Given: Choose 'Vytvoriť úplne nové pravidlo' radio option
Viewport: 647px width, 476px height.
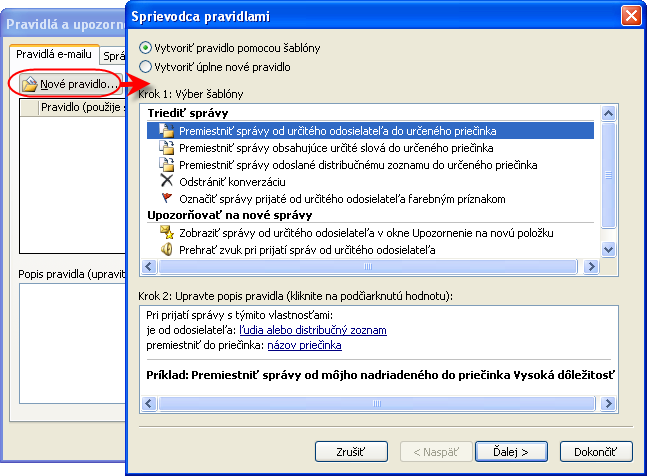Looking at the screenshot, I should pyautogui.click(x=147, y=67).
